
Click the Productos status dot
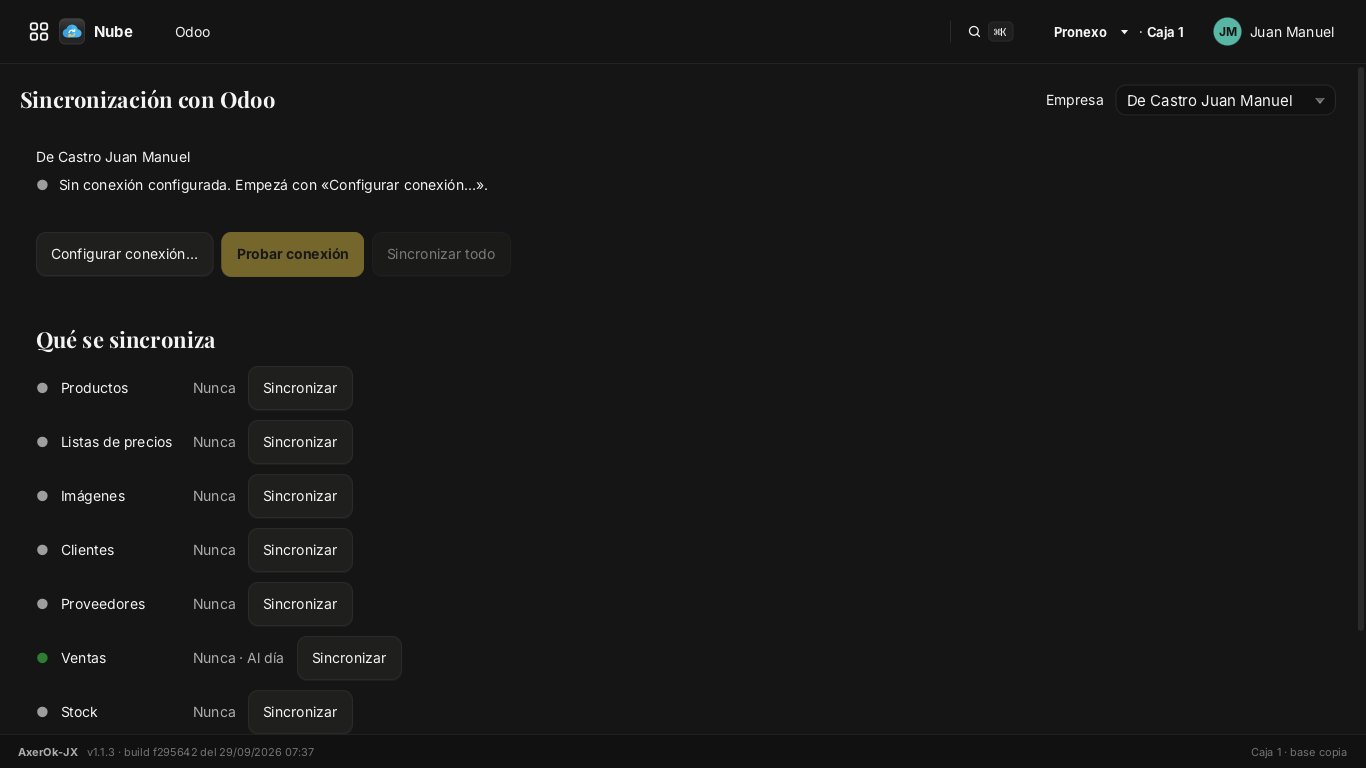coord(42,388)
